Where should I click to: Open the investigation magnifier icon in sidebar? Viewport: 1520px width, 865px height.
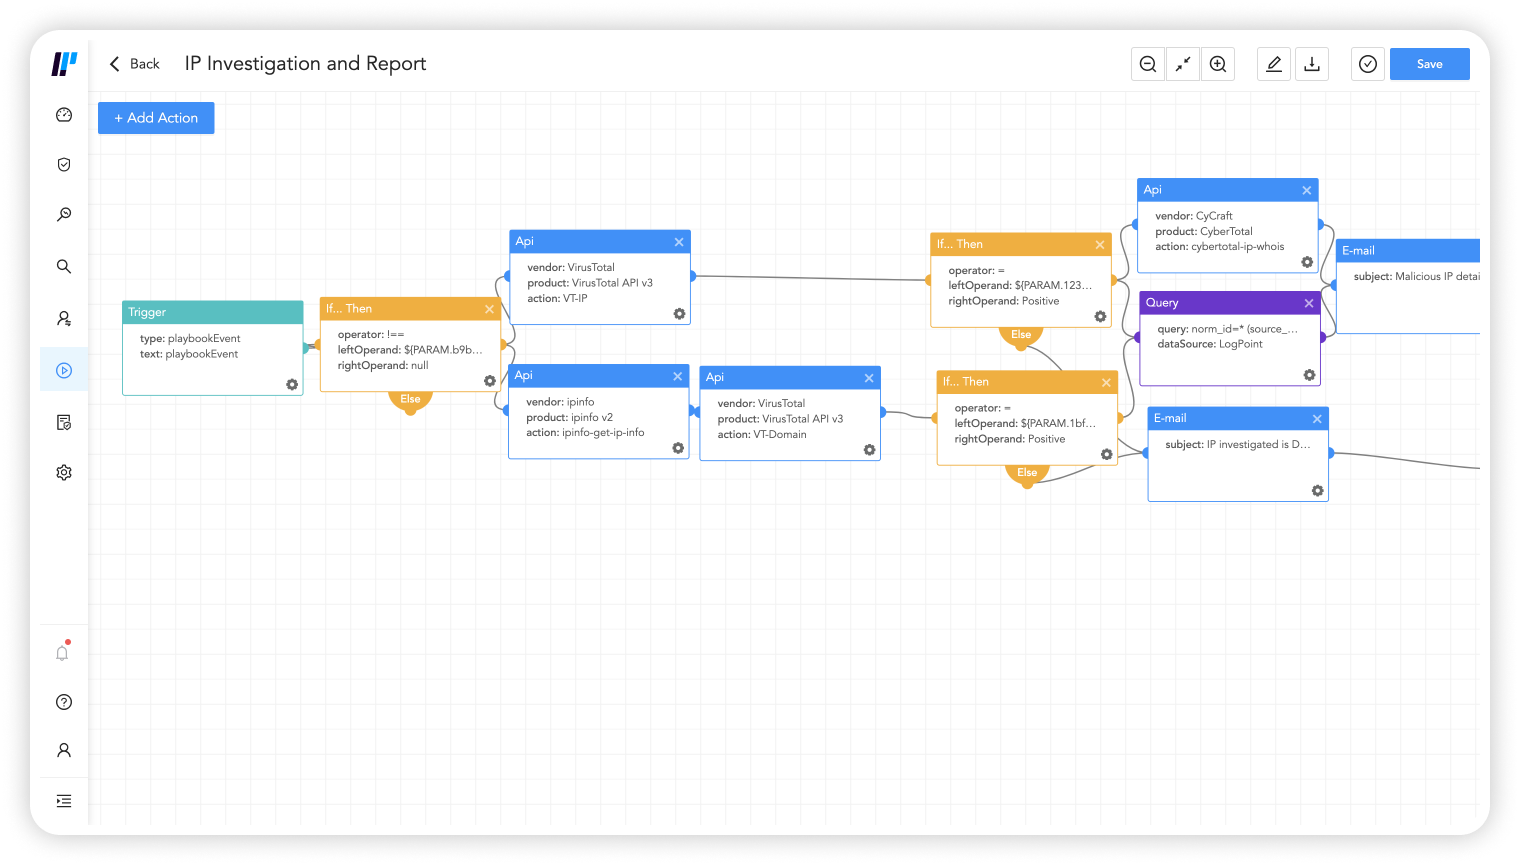(64, 215)
